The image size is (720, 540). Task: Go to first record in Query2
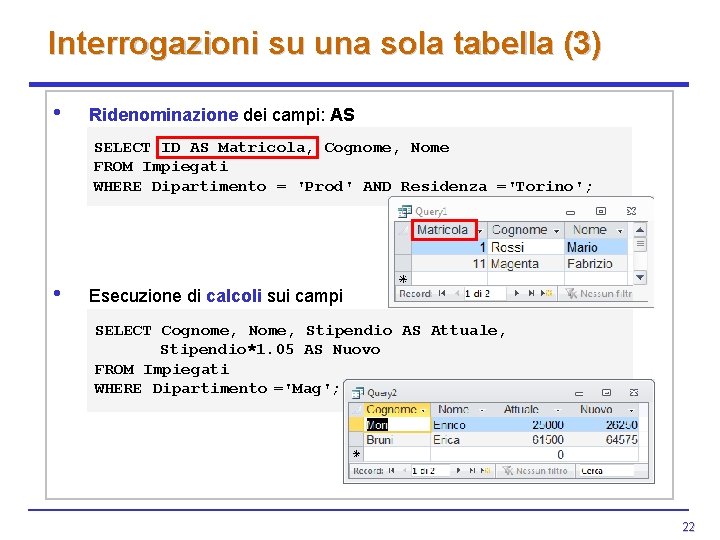pyautogui.click(x=391, y=471)
